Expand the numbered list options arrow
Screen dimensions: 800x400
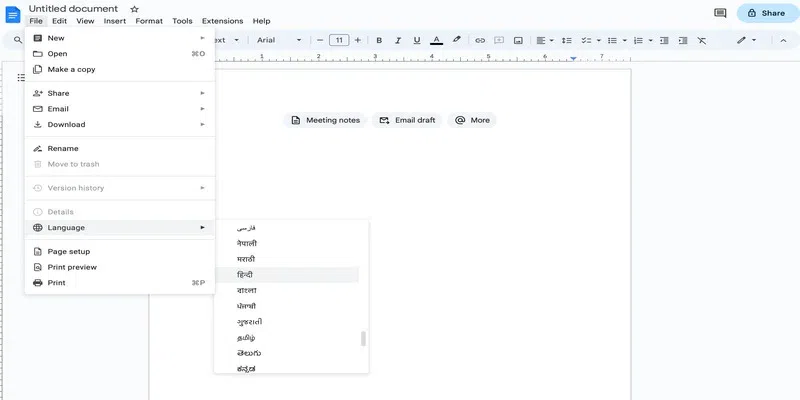pos(651,40)
